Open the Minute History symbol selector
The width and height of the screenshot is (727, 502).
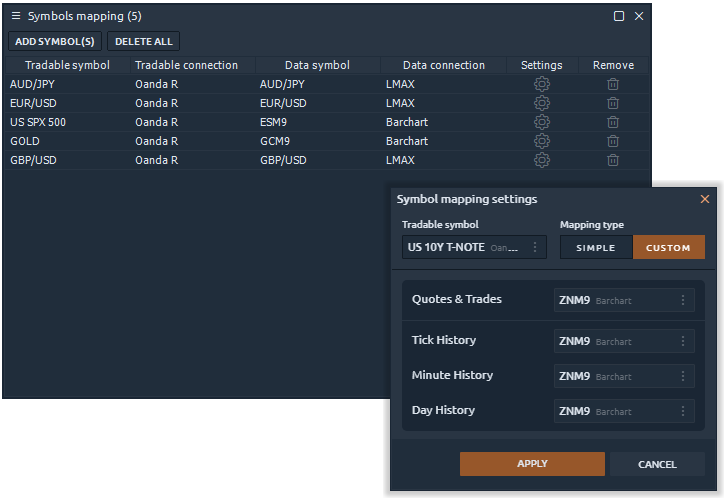[x=624, y=376]
